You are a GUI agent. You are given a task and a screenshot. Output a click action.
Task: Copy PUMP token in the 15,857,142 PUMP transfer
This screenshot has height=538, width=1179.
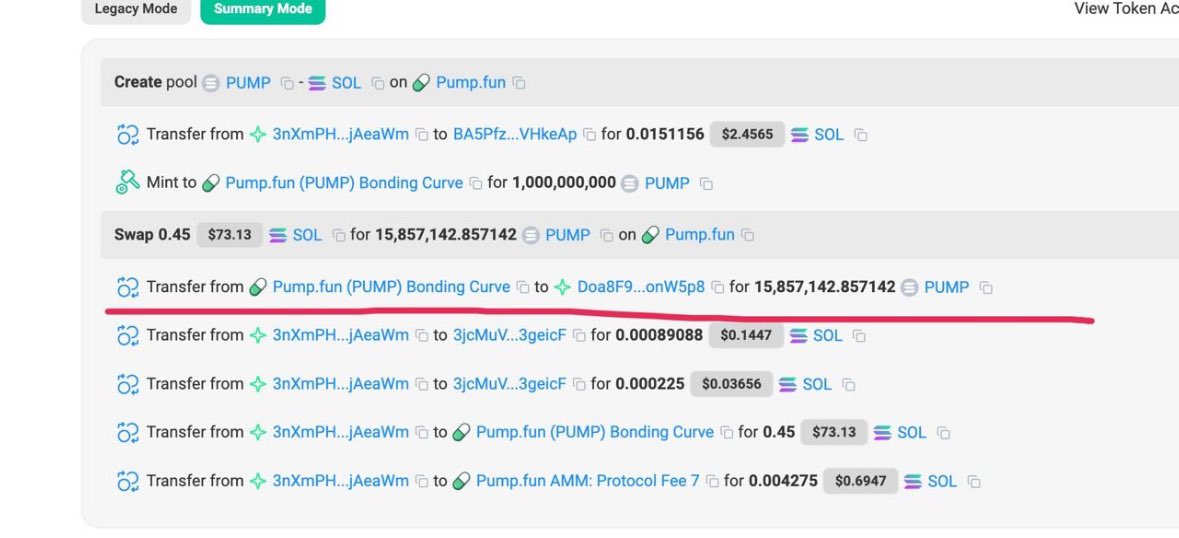tap(986, 288)
